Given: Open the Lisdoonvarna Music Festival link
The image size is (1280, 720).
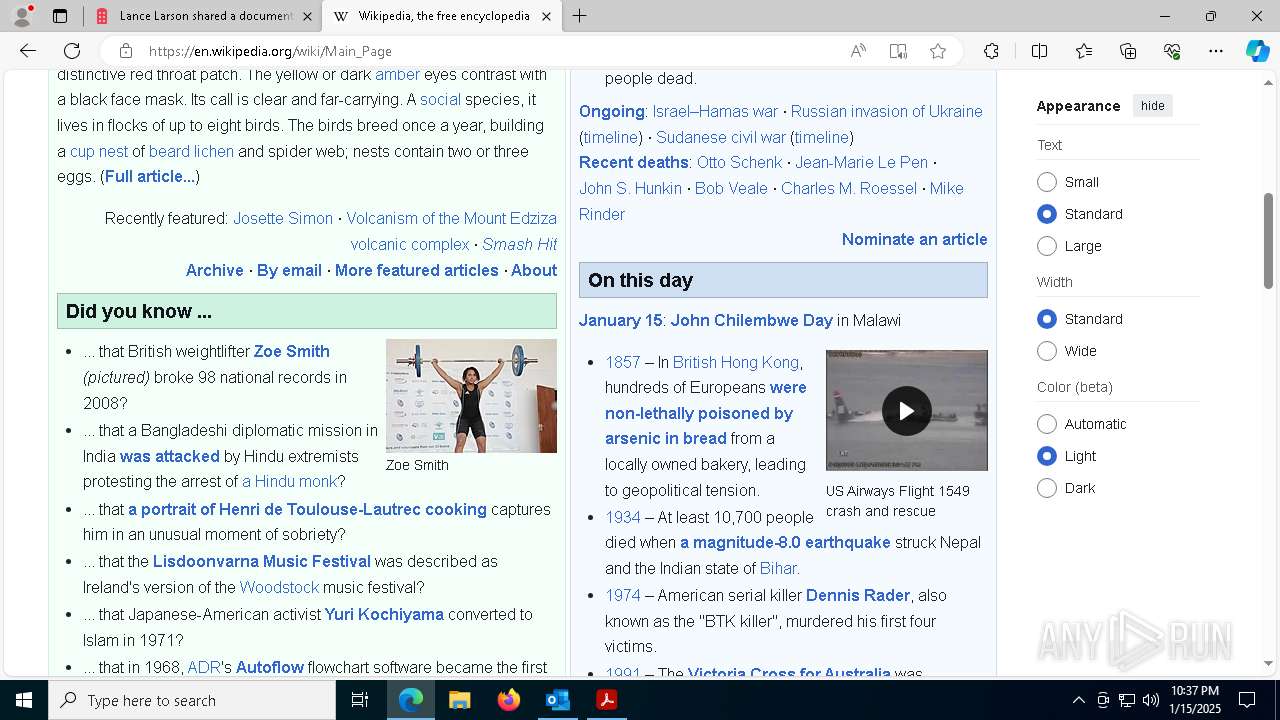Looking at the screenshot, I should coord(262,561).
